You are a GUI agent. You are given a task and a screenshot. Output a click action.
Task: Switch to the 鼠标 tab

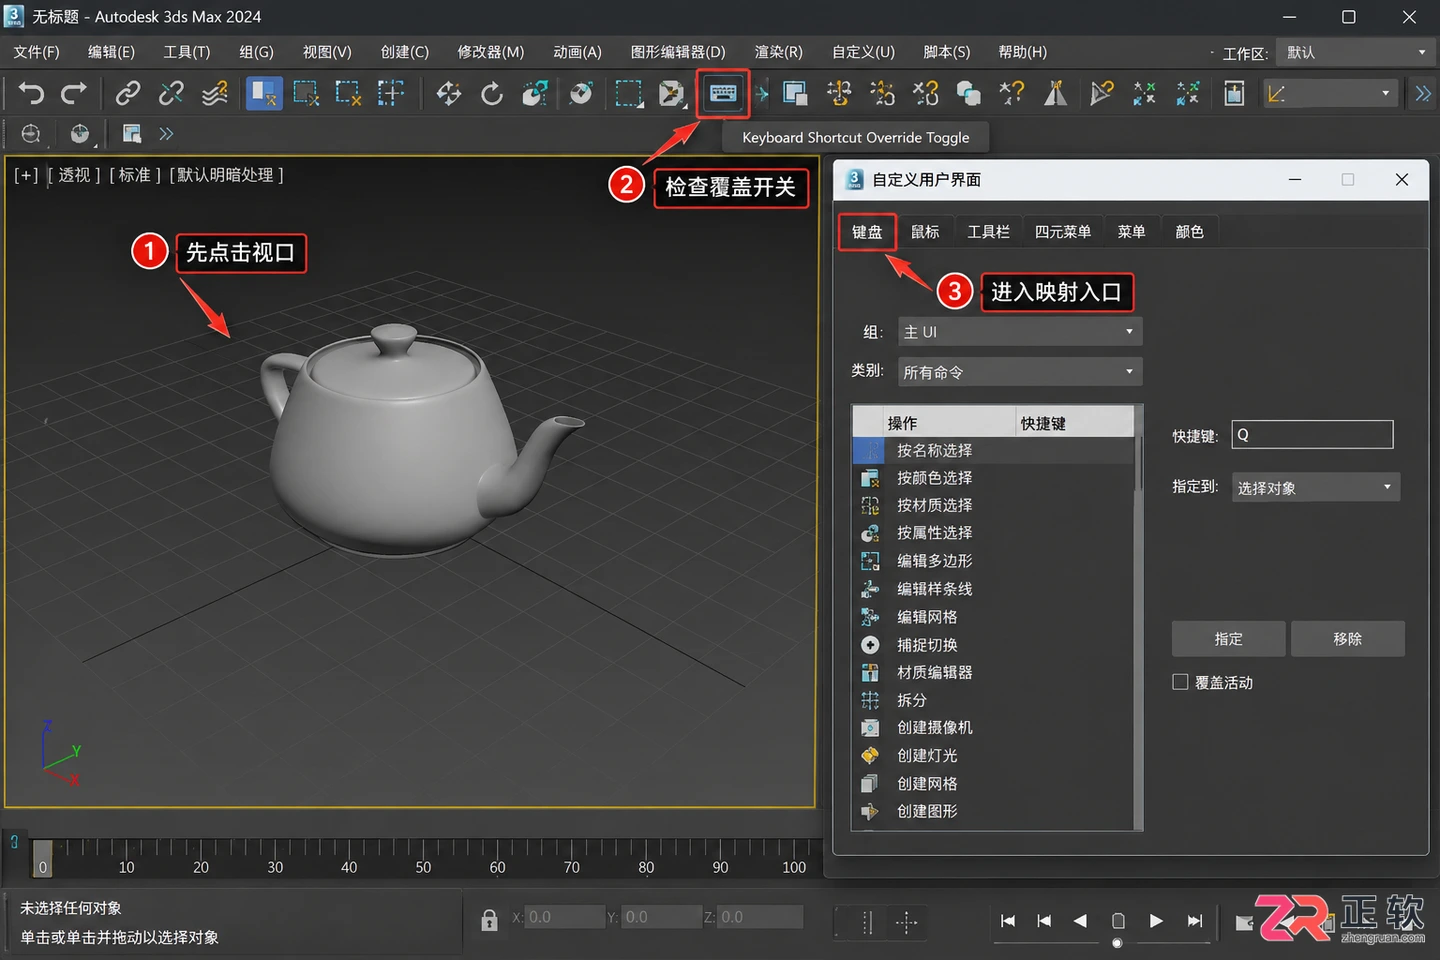pyautogui.click(x=925, y=232)
